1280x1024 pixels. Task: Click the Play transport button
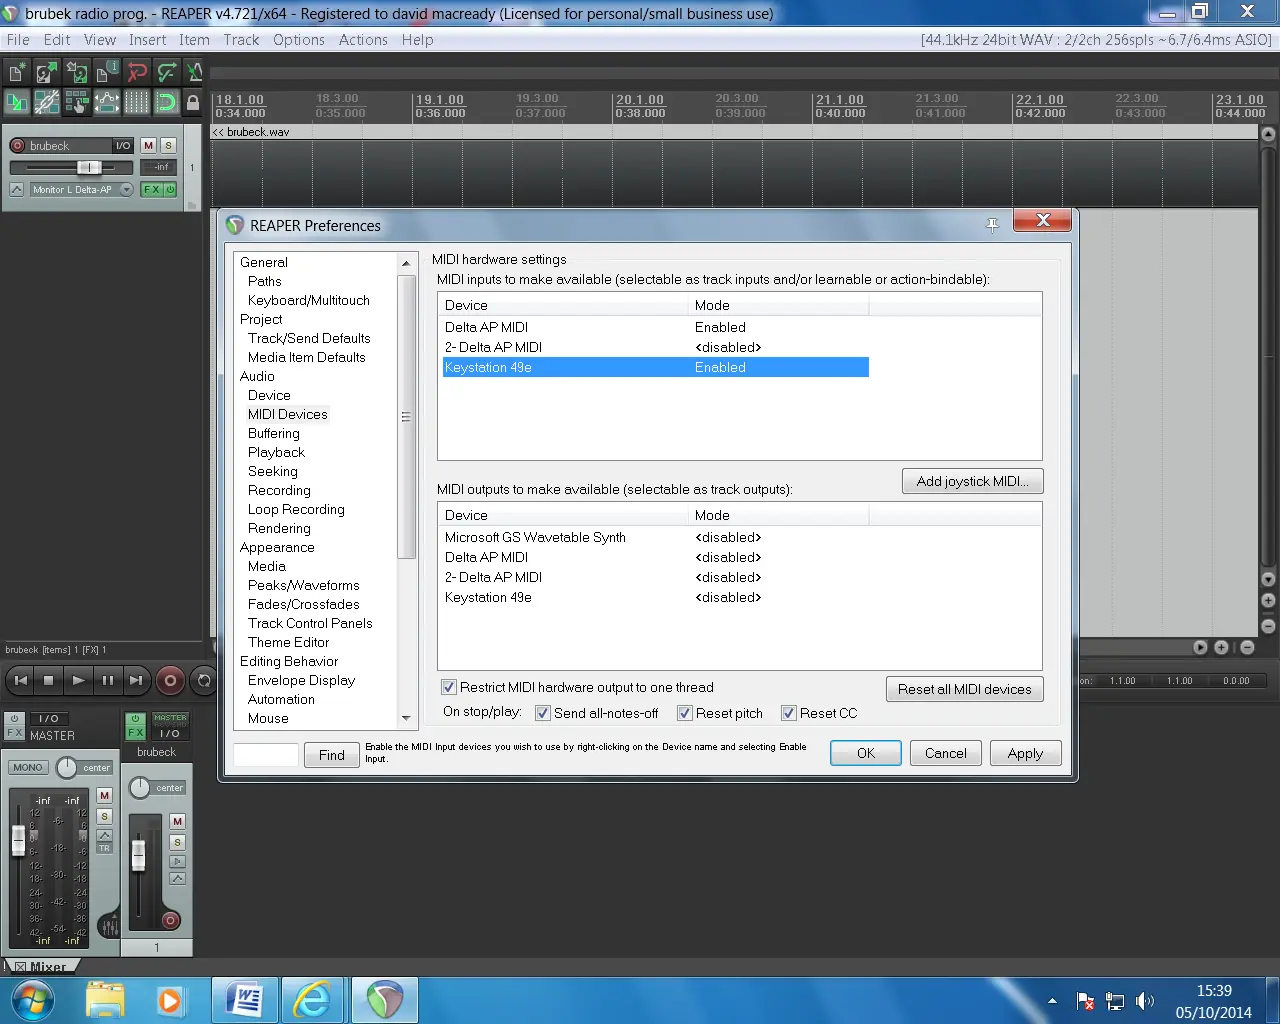(78, 681)
